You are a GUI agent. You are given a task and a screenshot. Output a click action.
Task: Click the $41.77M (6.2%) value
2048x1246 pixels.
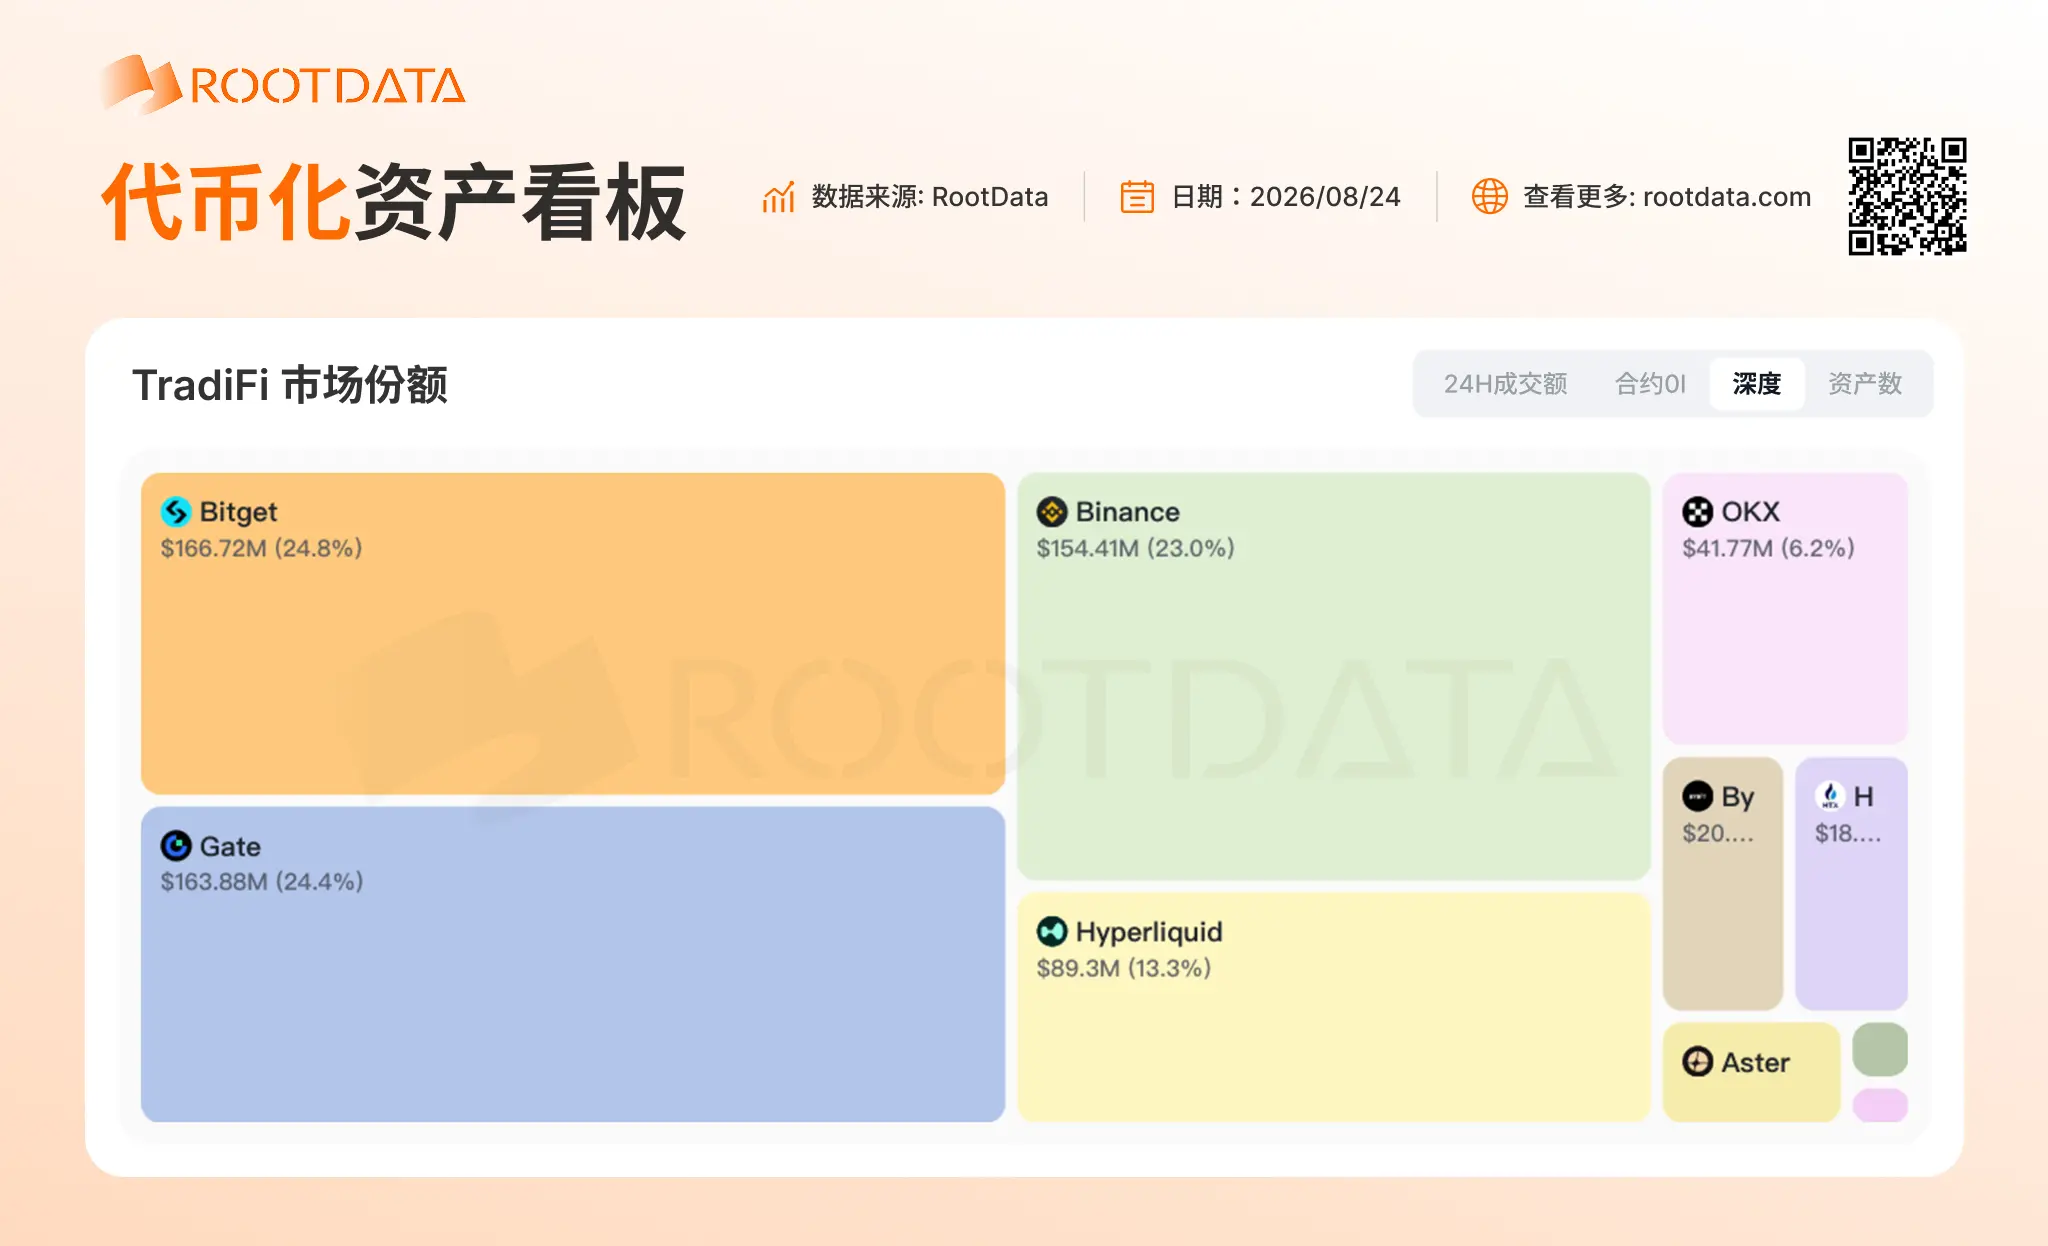pos(1768,548)
